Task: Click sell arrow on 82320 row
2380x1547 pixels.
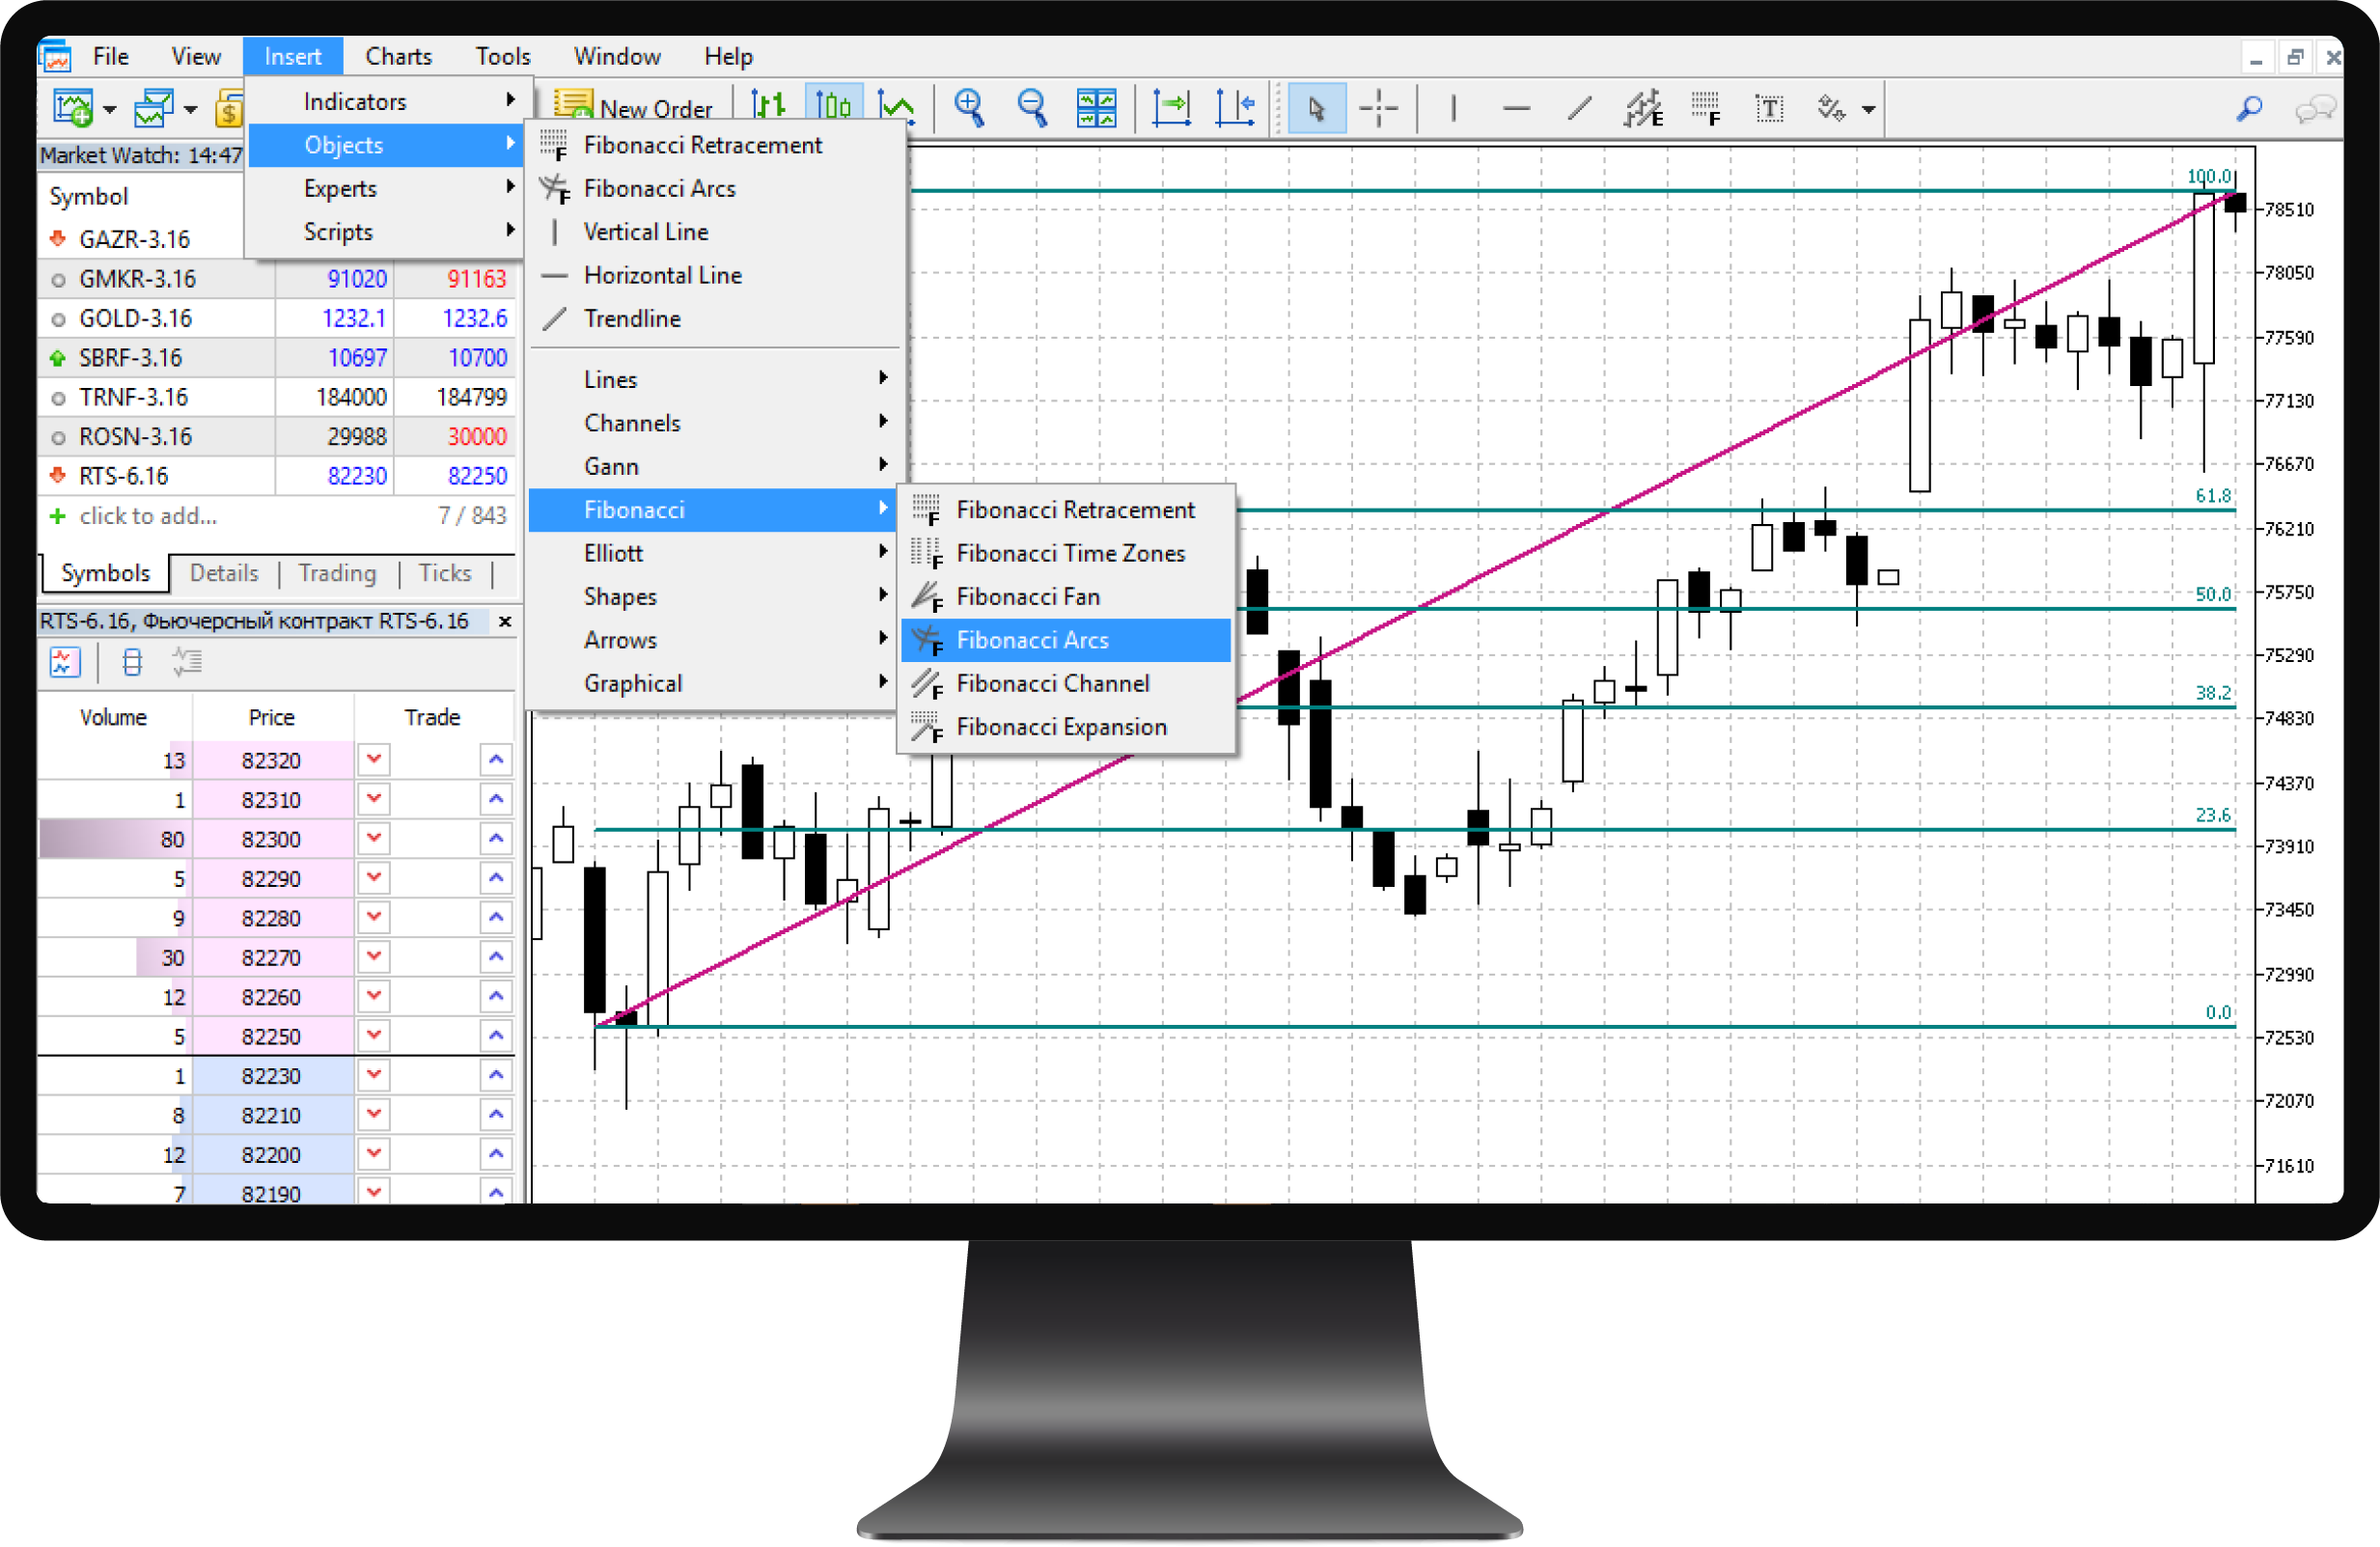Action: 374,759
